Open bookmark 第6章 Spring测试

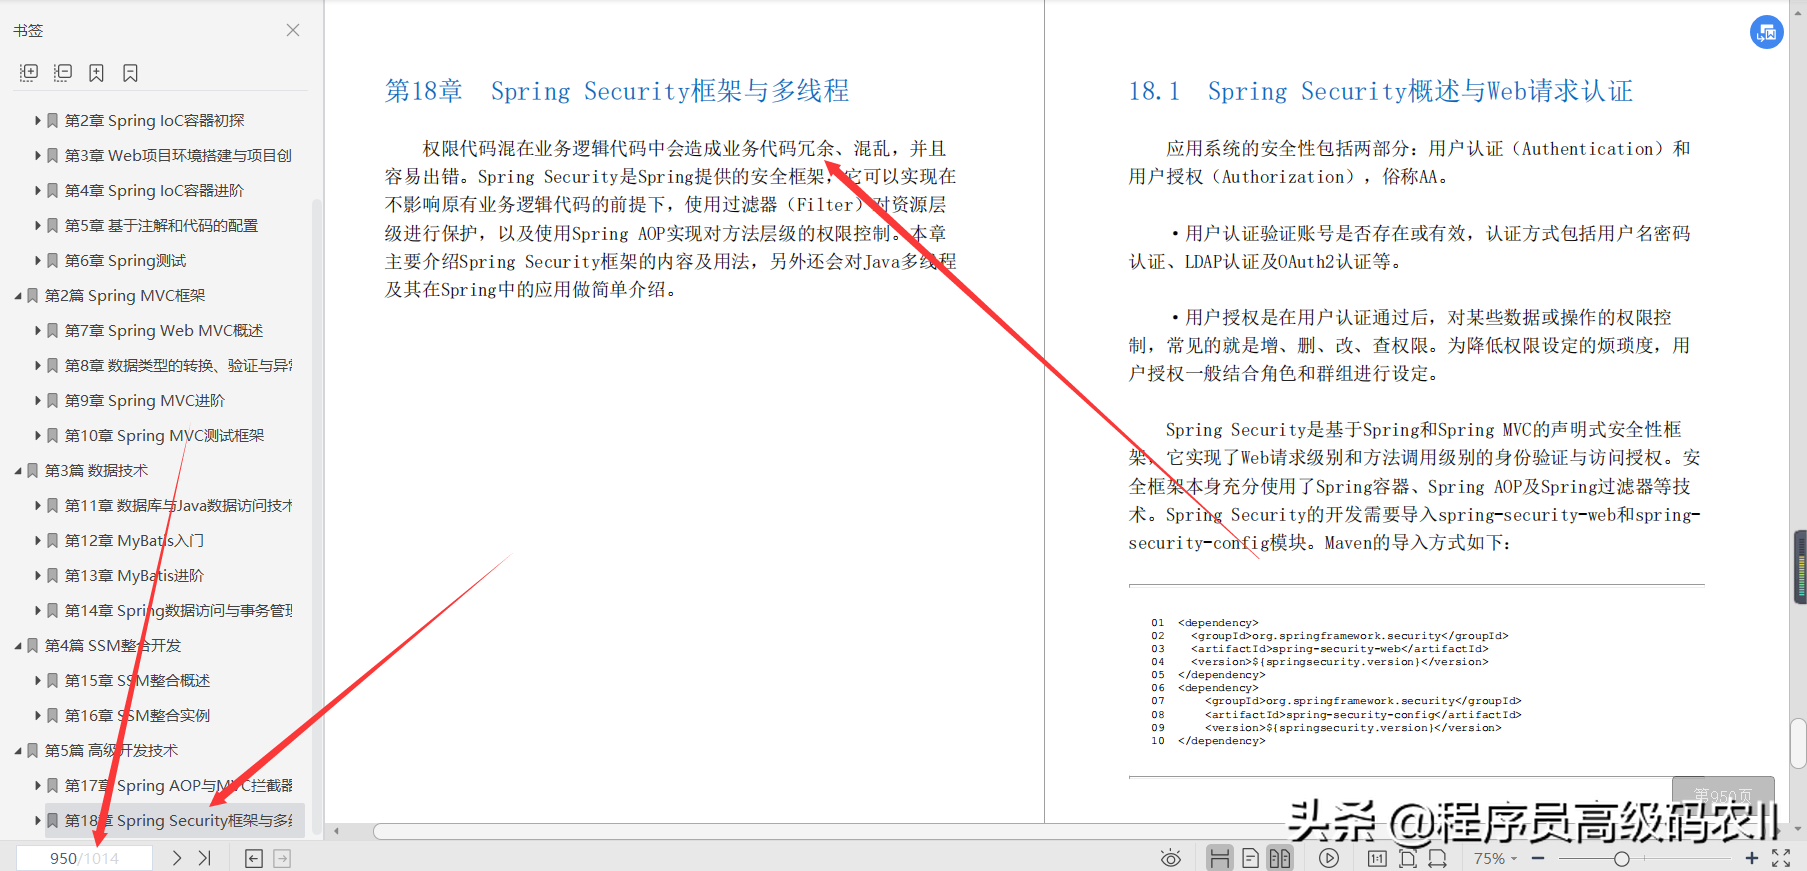tap(126, 260)
